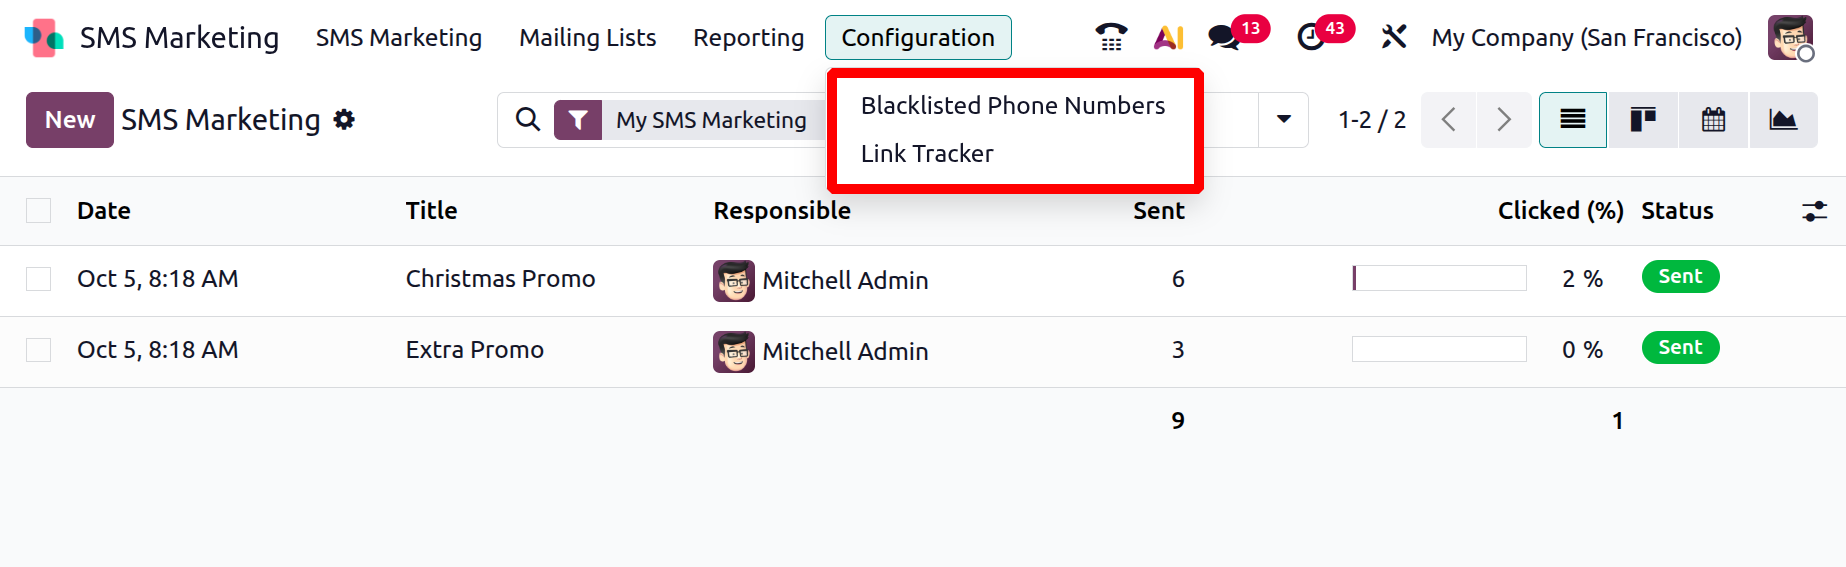Open the conversations messages icon

point(1224,37)
